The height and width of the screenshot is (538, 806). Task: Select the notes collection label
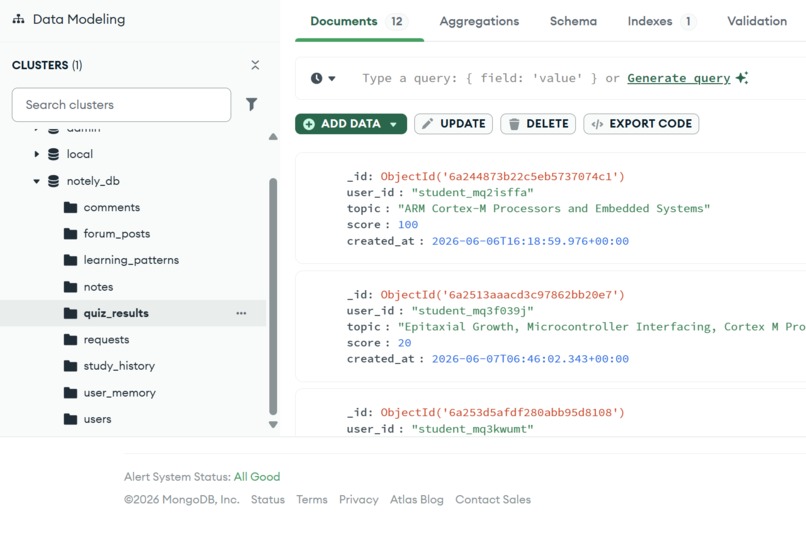click(x=98, y=287)
